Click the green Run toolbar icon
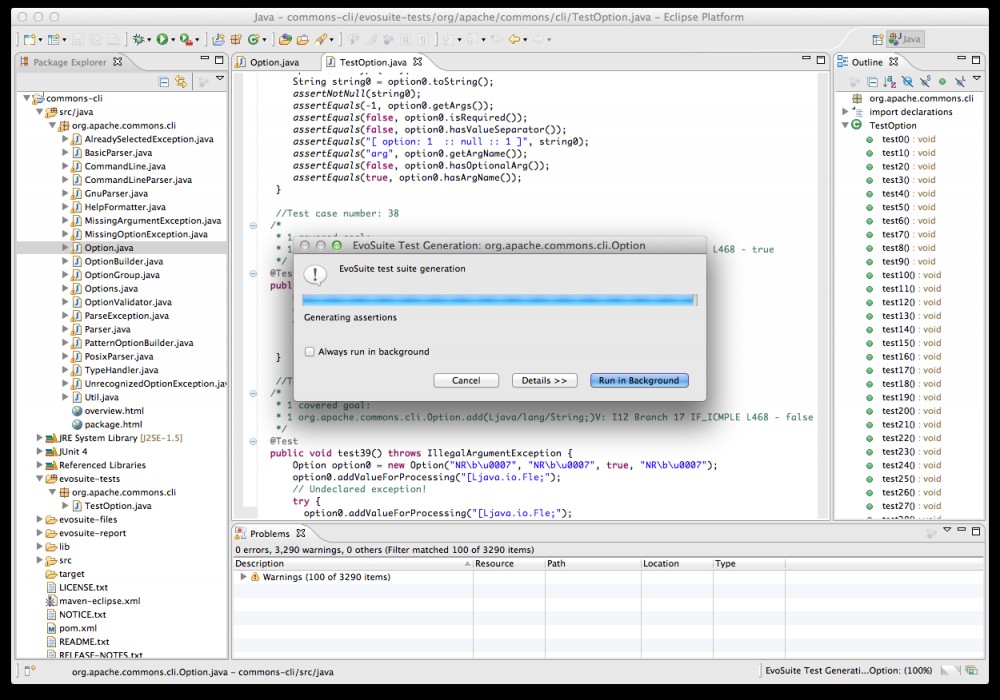The image size is (1000, 700). (x=161, y=39)
